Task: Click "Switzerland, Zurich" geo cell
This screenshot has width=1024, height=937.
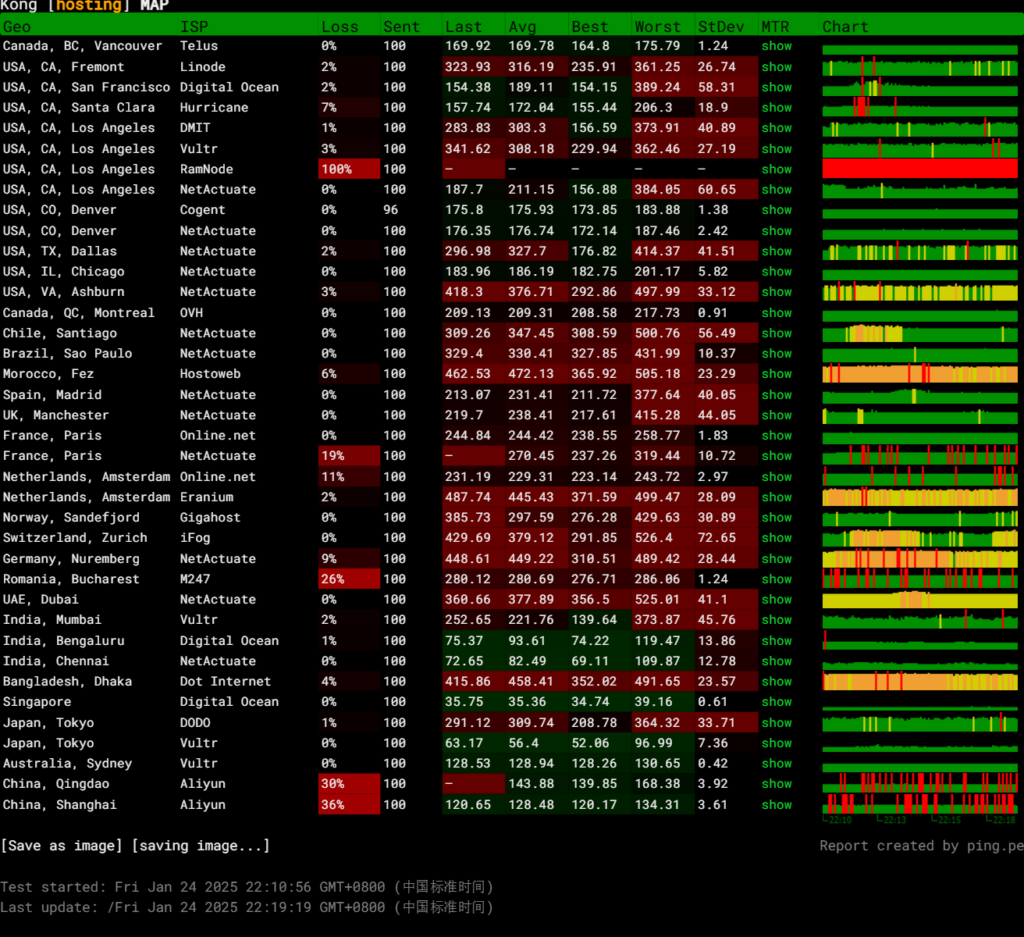Action: pos(75,537)
